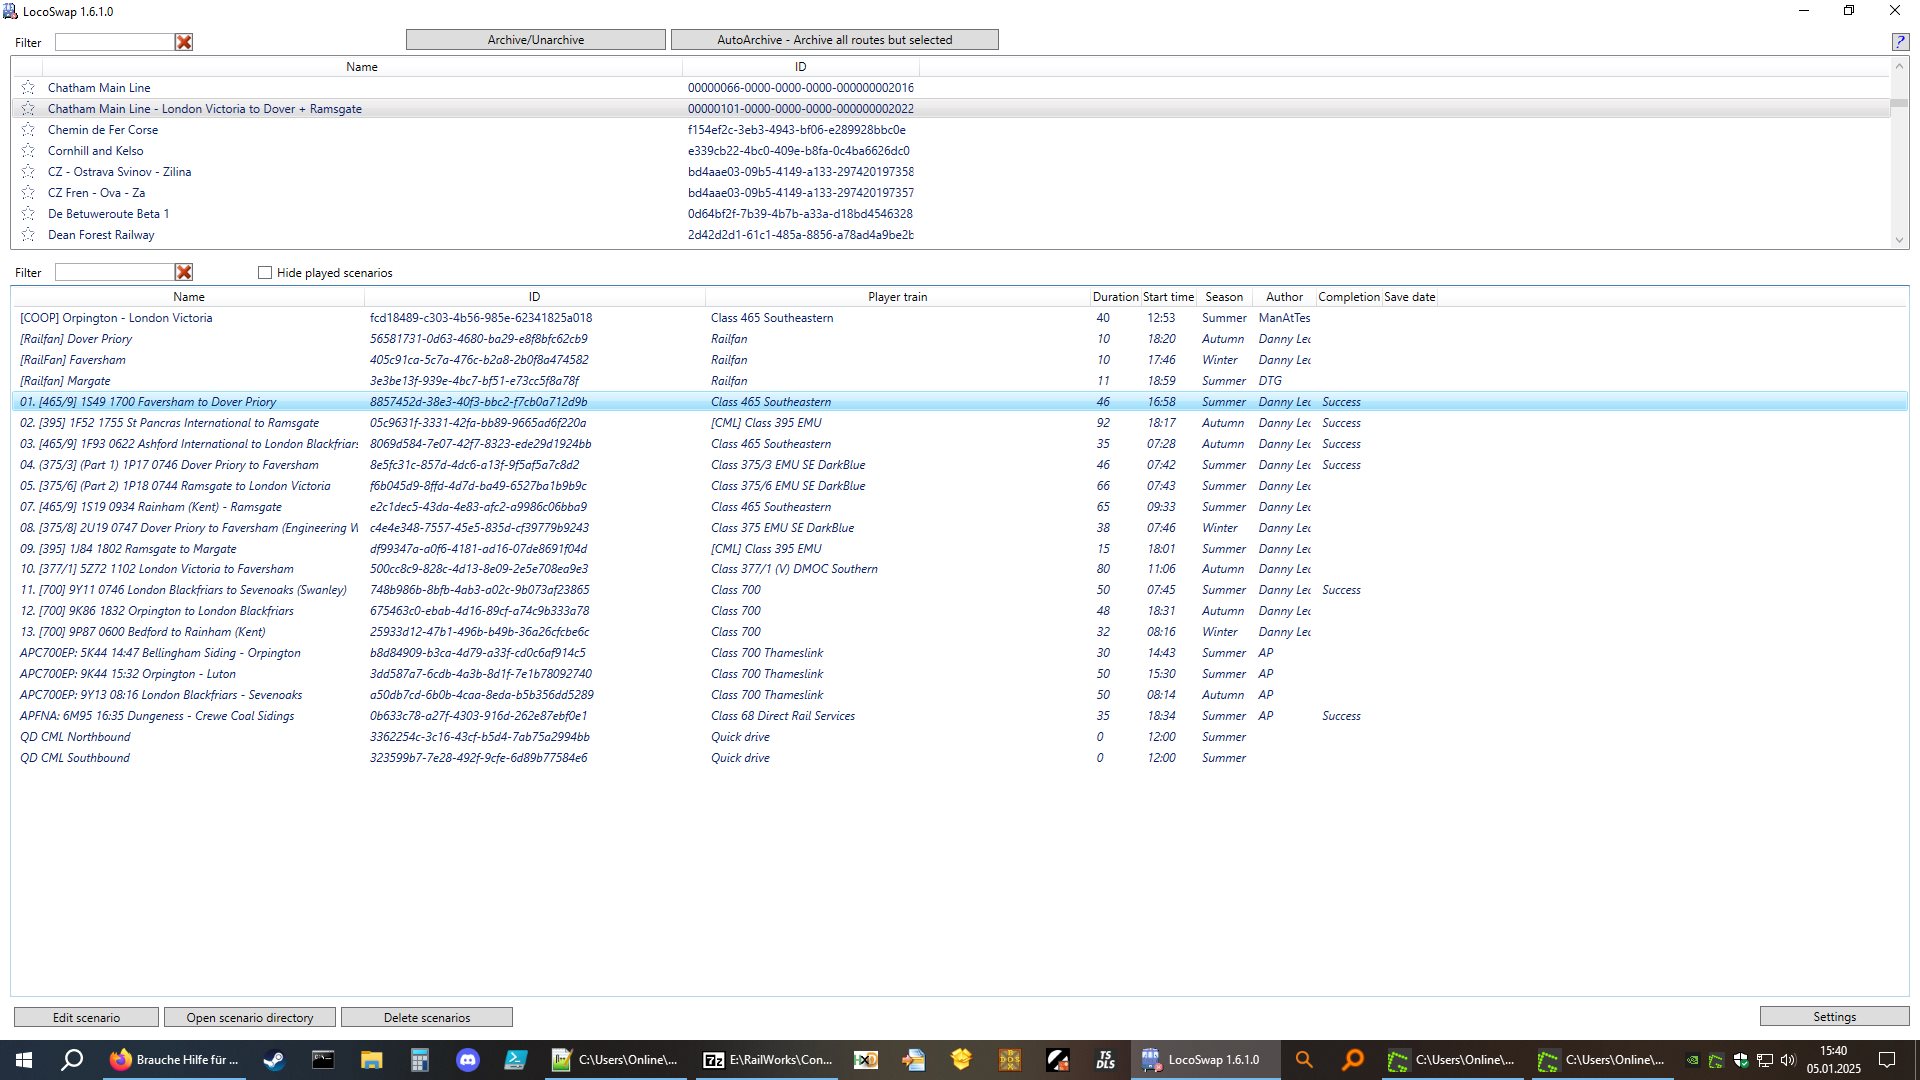Open the Settings button
The height and width of the screenshot is (1080, 1920).
(x=1834, y=1017)
